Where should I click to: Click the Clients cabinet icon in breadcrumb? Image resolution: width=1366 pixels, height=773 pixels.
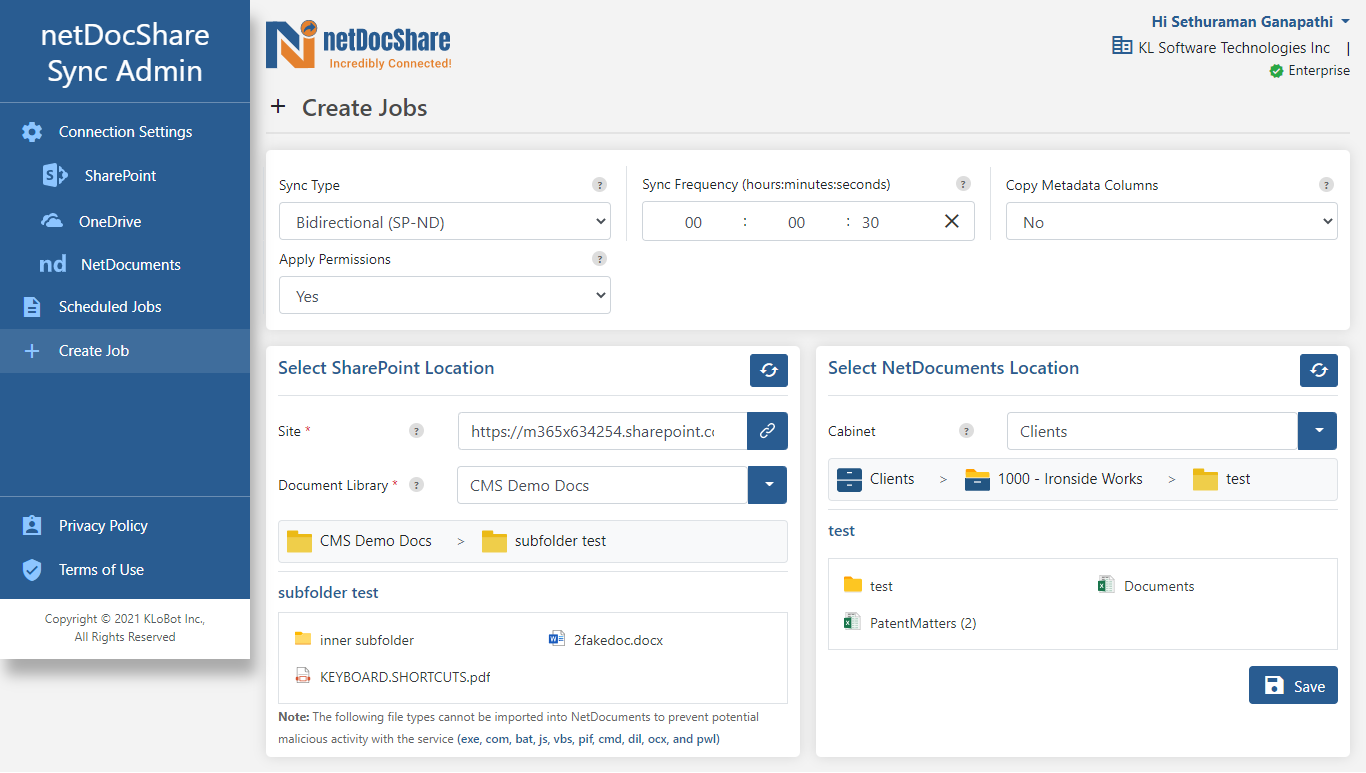coord(849,479)
